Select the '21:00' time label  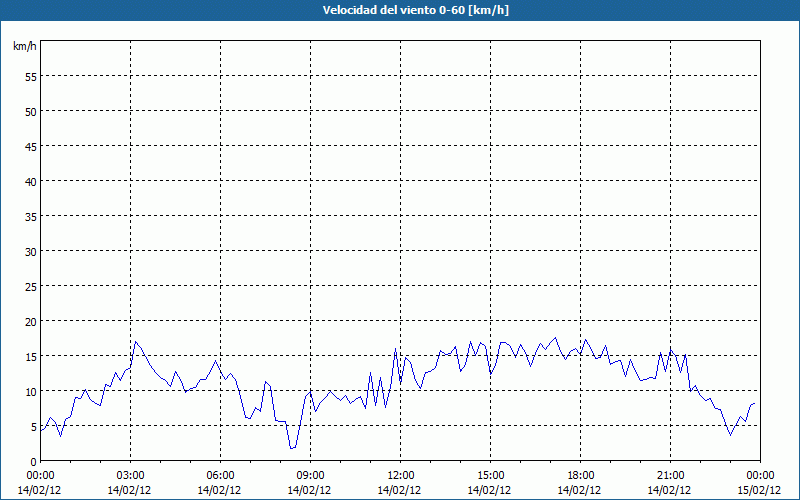click(x=670, y=476)
